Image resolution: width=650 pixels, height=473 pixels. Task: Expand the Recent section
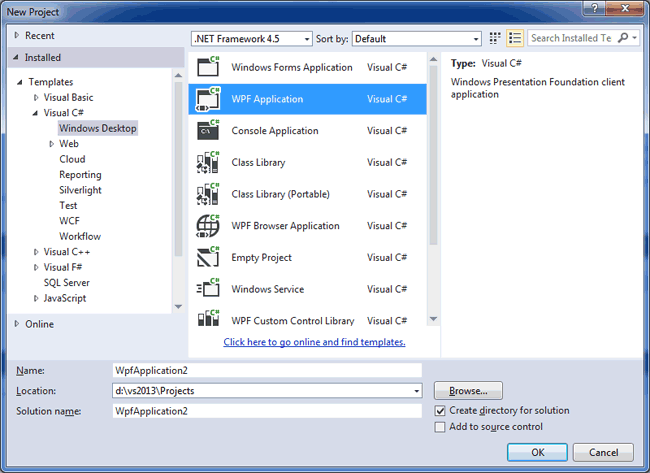(17, 35)
